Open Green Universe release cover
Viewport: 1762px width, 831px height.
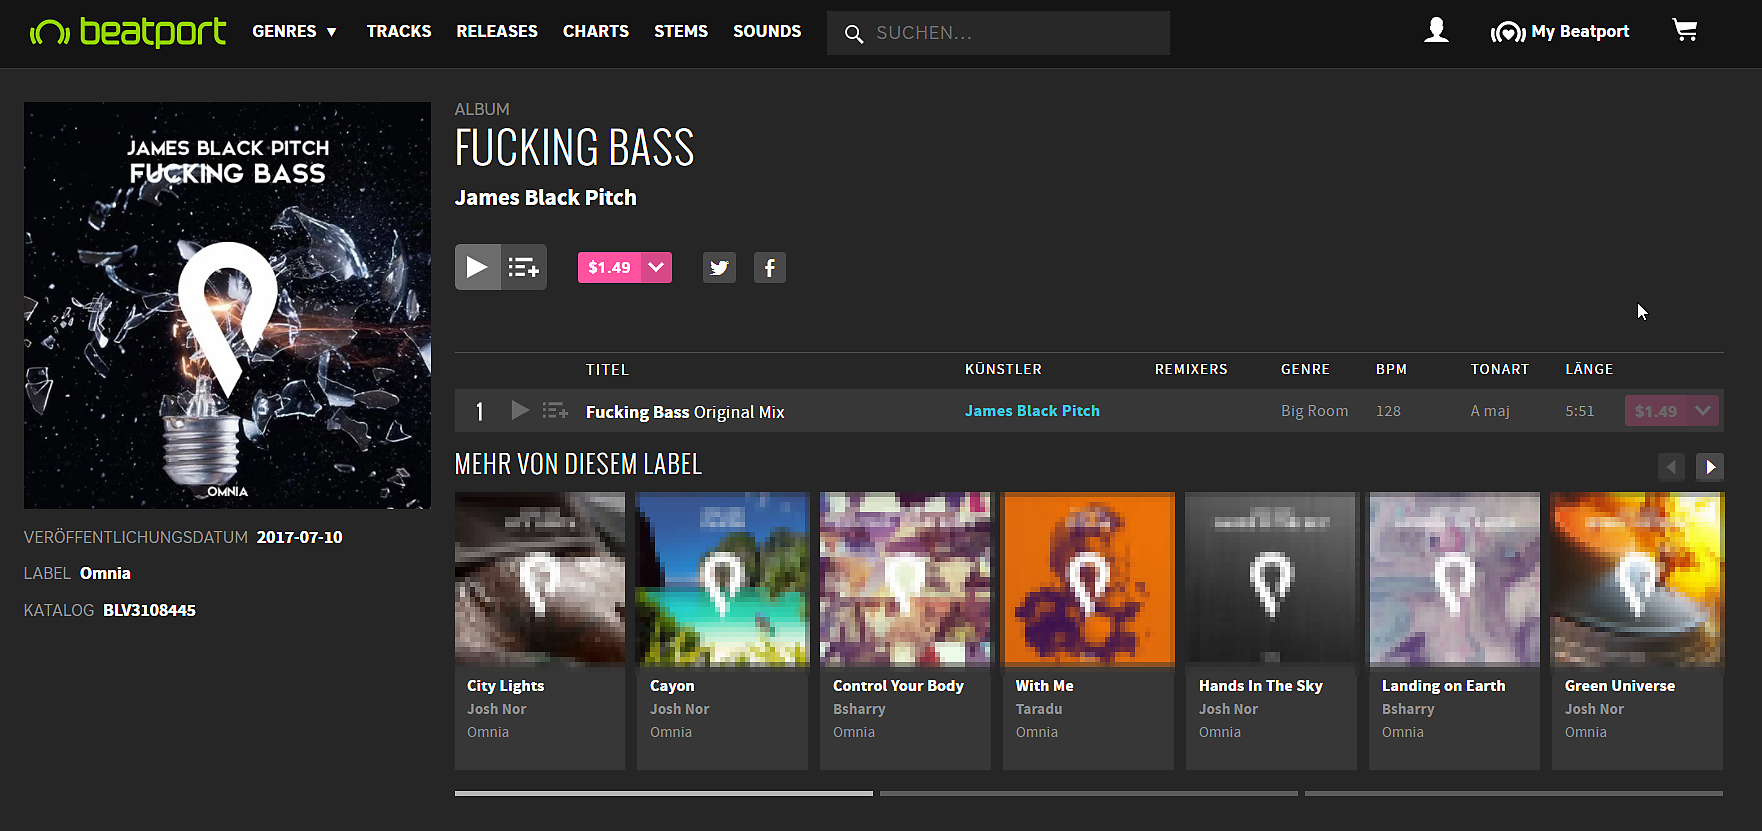pos(1637,579)
